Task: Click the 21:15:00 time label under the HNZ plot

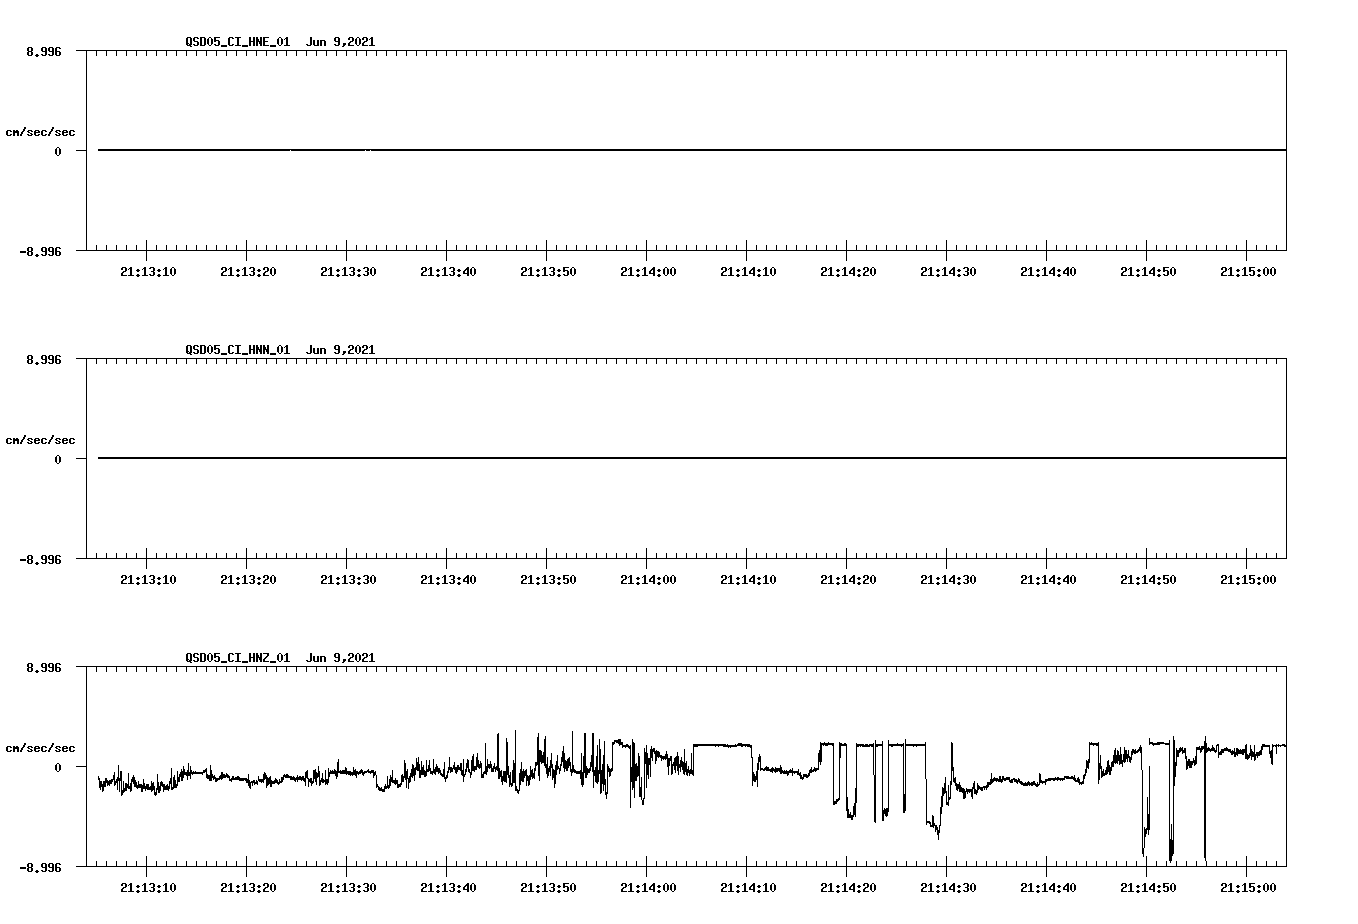Action: (x=1248, y=888)
